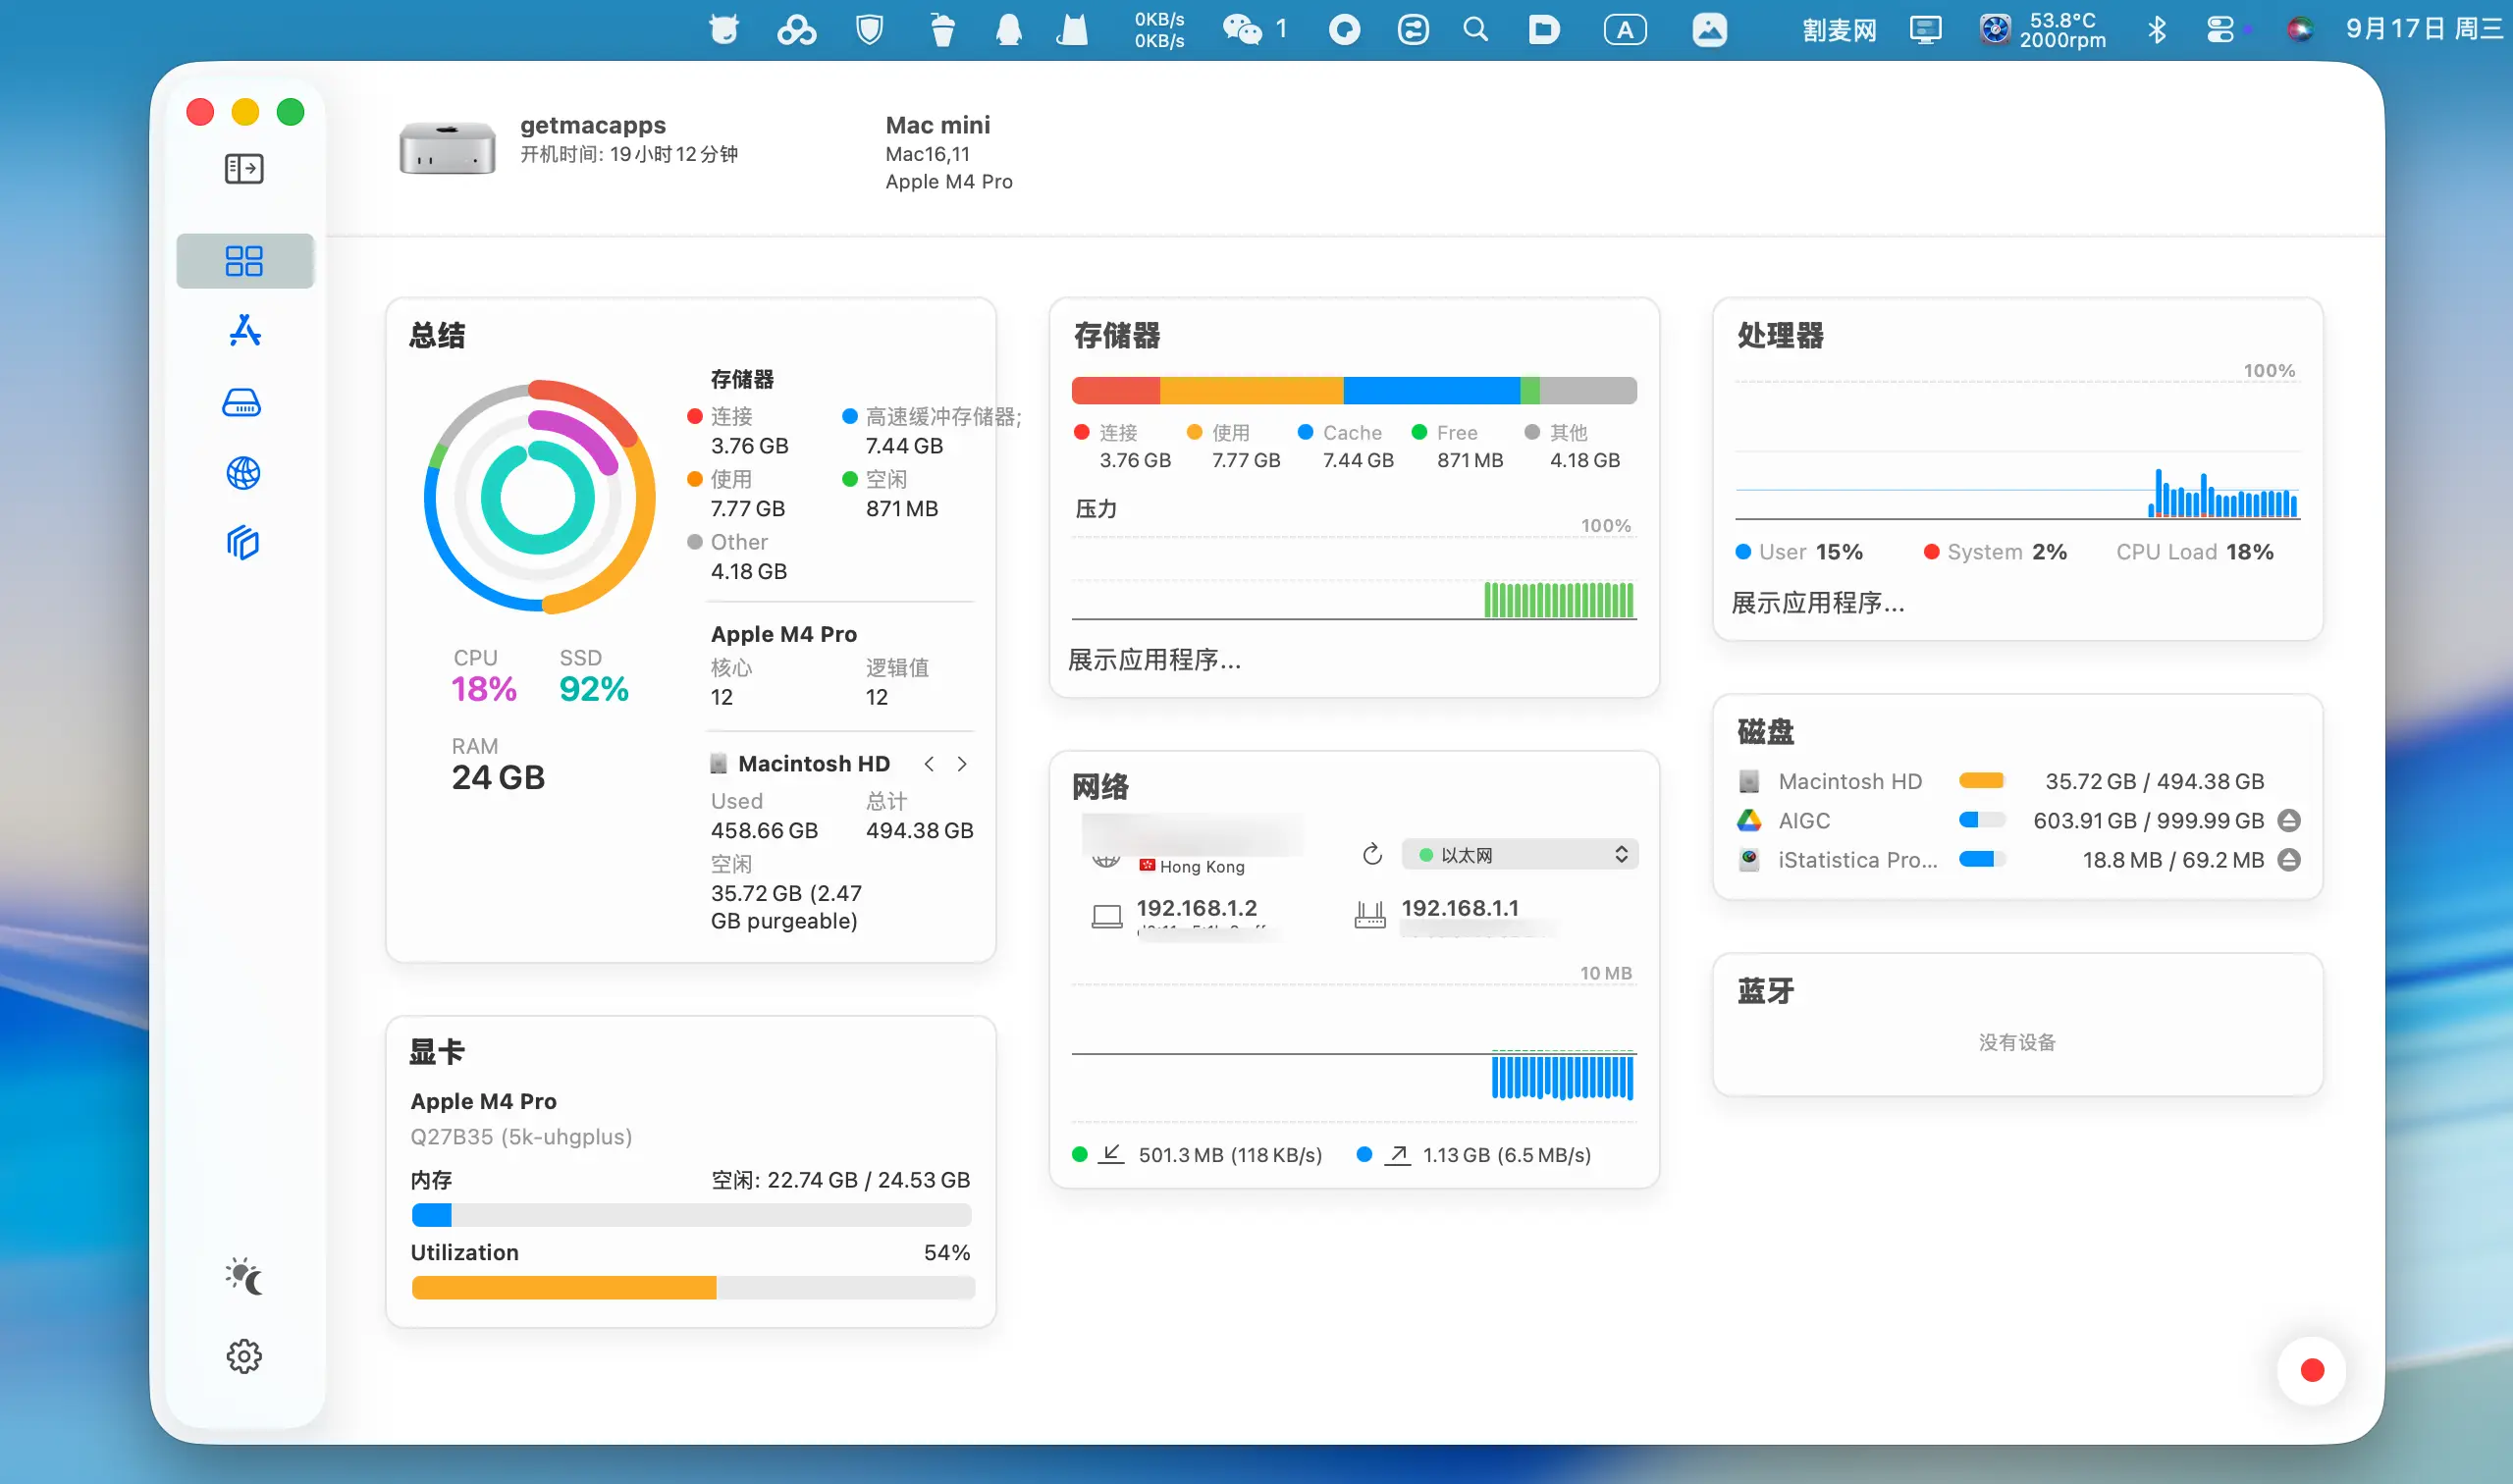Open the 以太网 network interface dropdown
Screen dimensions: 2513x1484
[1519, 854]
